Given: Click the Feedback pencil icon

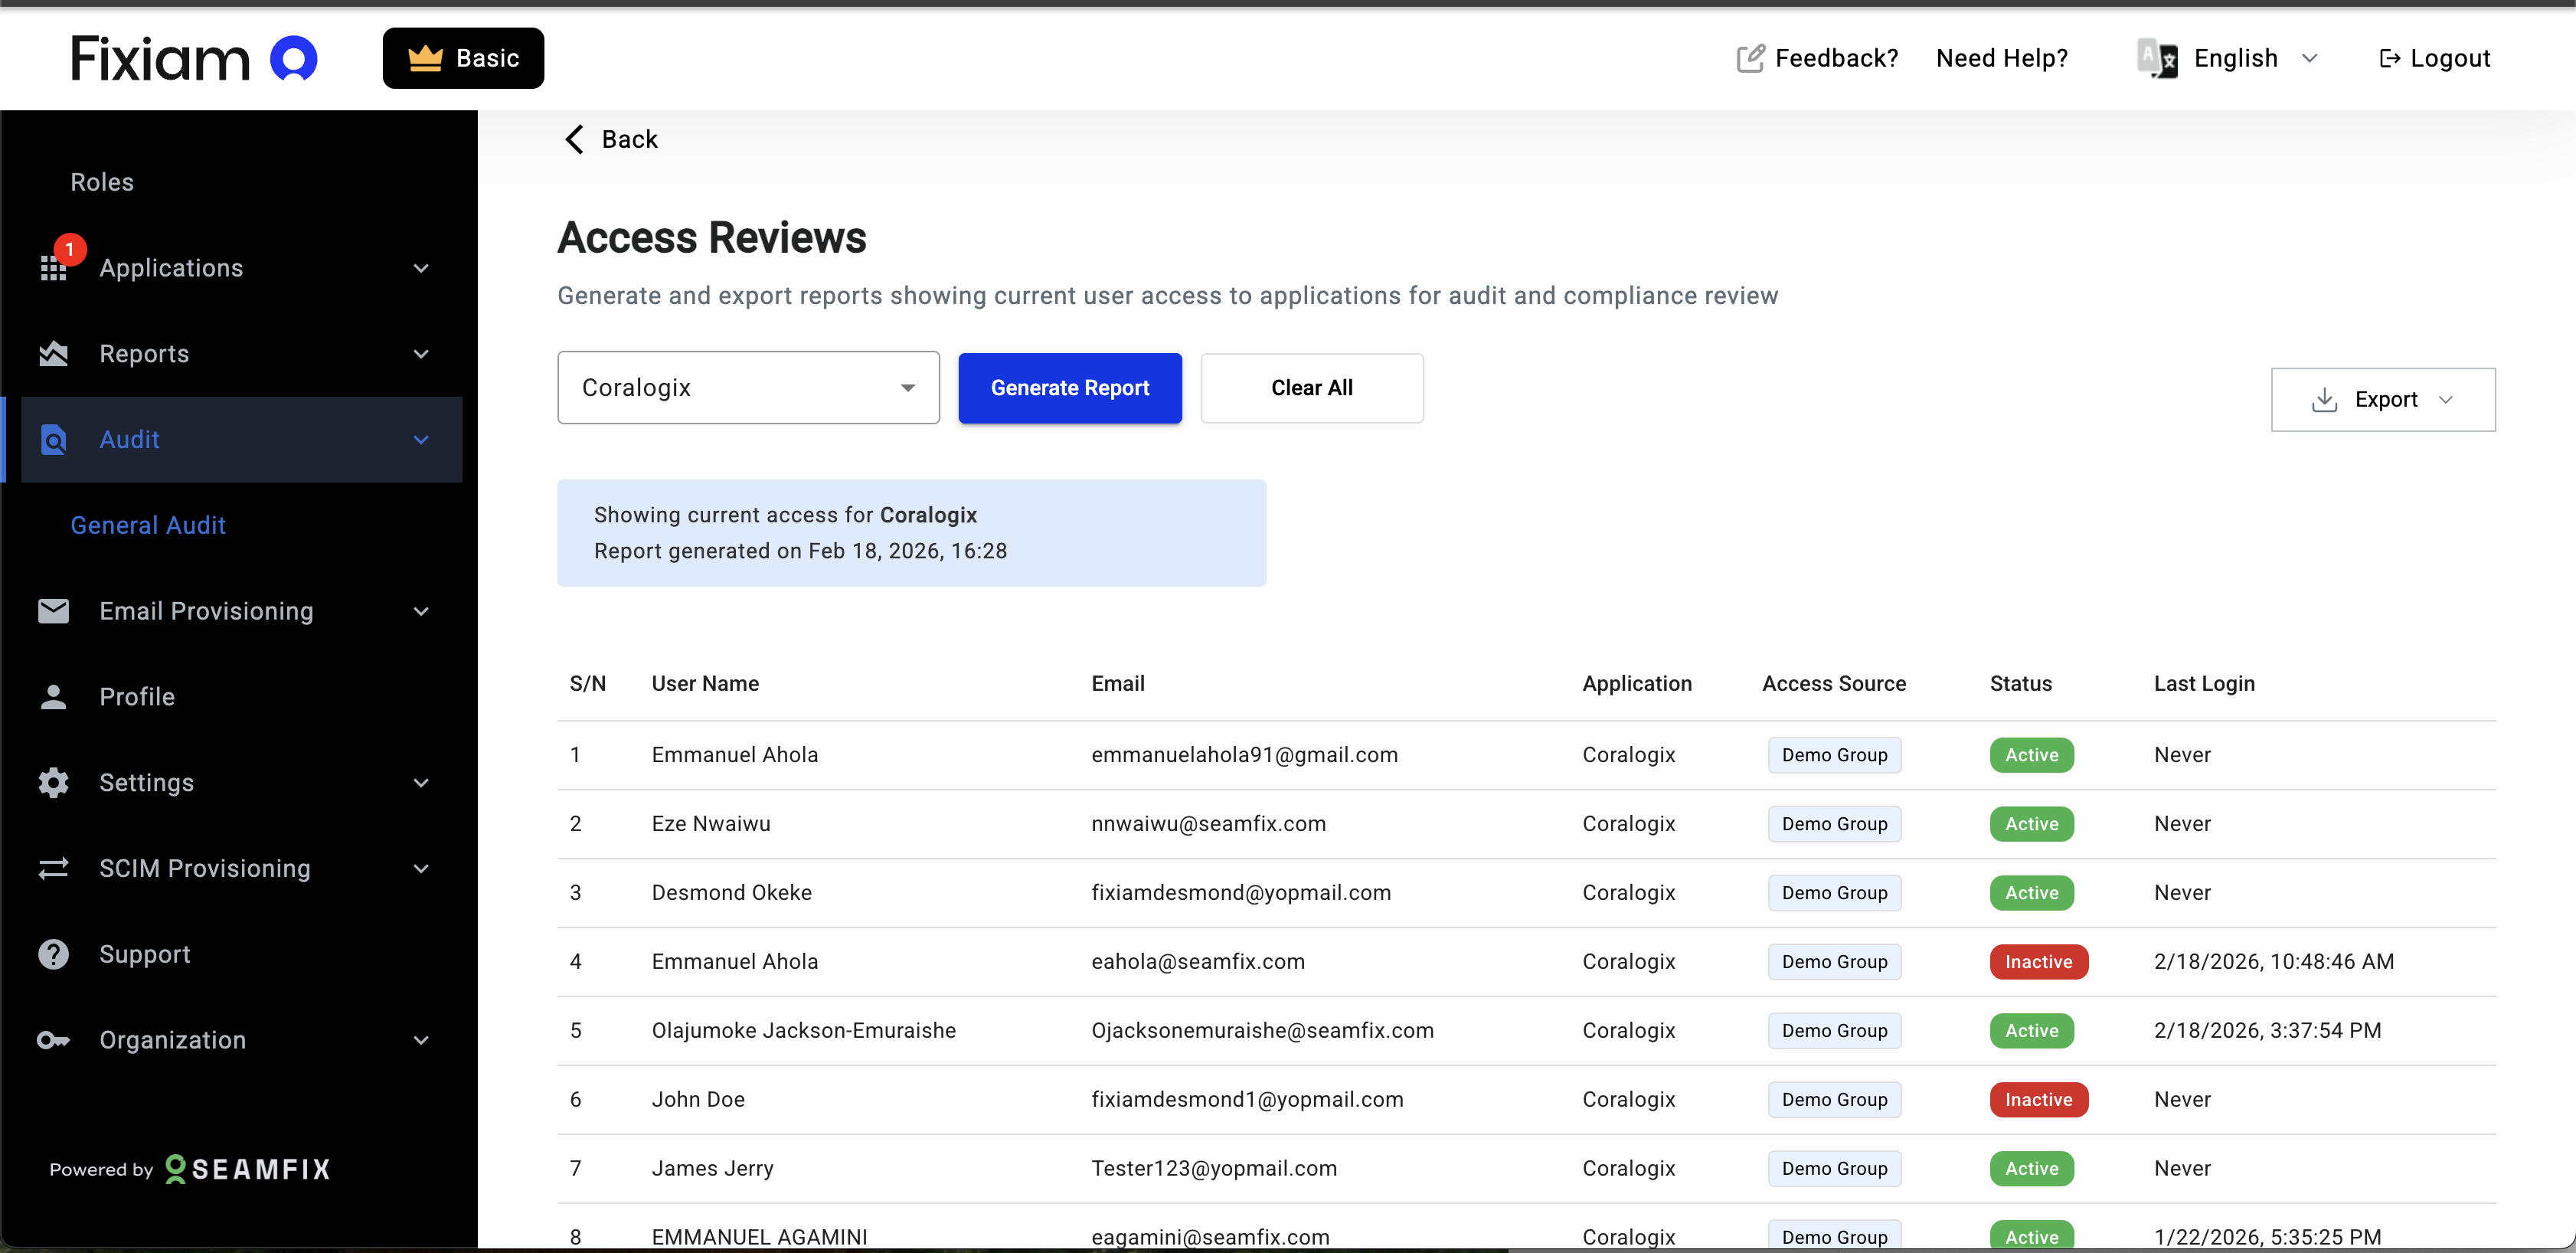Looking at the screenshot, I should (x=1750, y=58).
